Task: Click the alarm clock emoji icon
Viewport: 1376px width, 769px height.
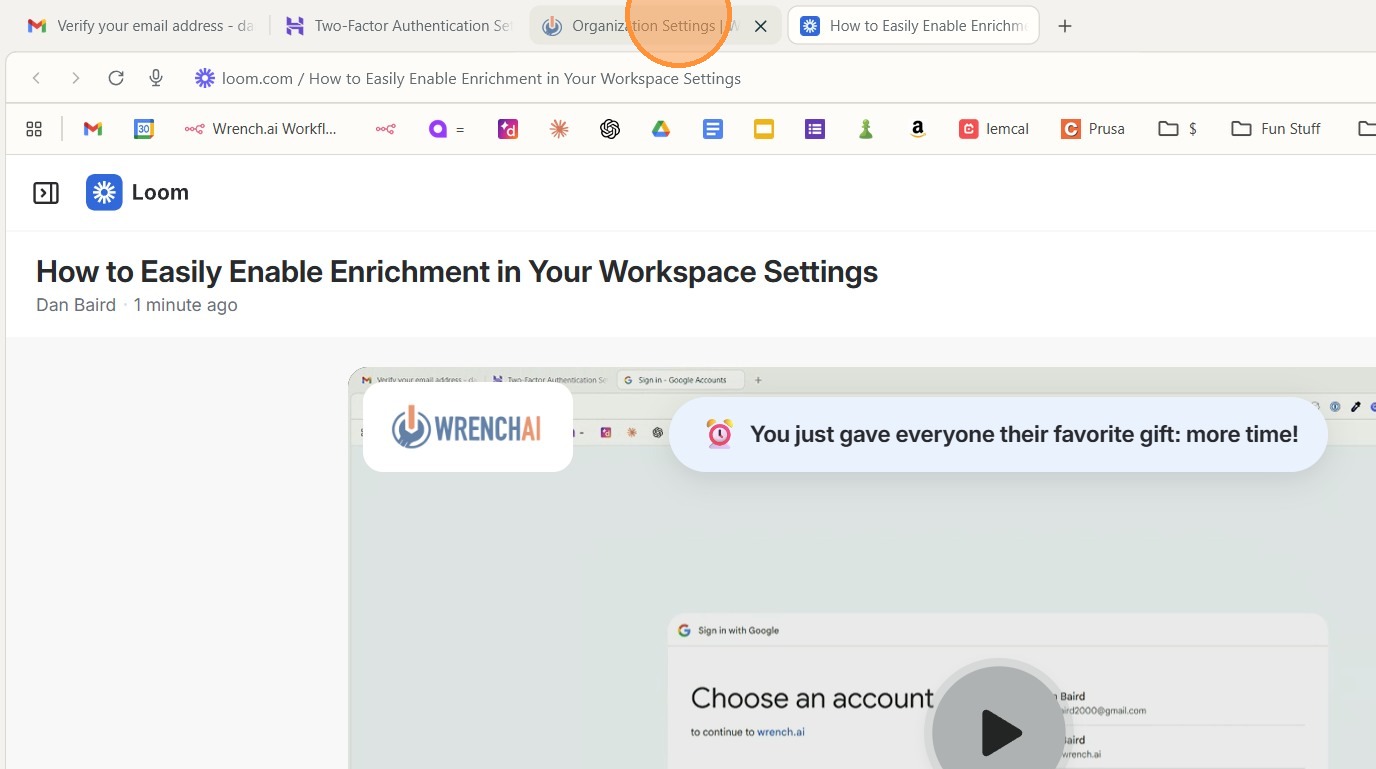Action: pyautogui.click(x=719, y=434)
